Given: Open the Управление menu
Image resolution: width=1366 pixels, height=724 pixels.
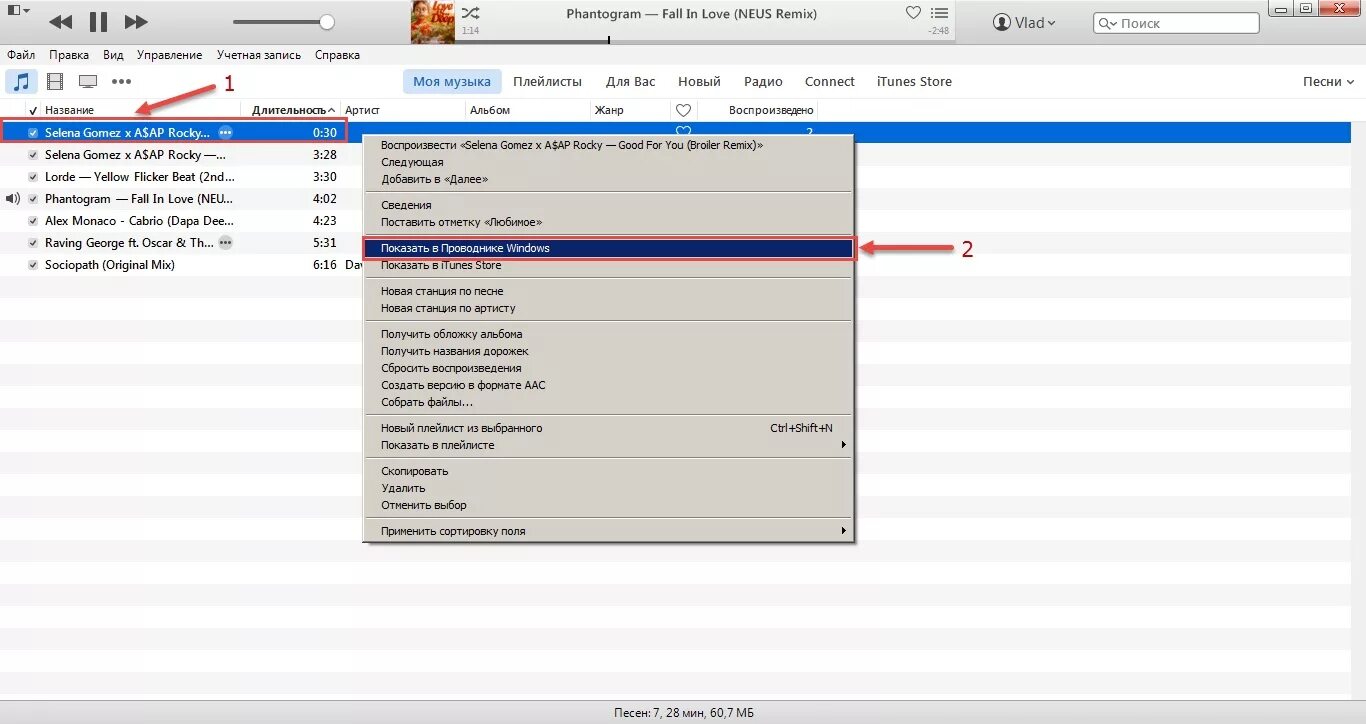Looking at the screenshot, I should click(169, 55).
